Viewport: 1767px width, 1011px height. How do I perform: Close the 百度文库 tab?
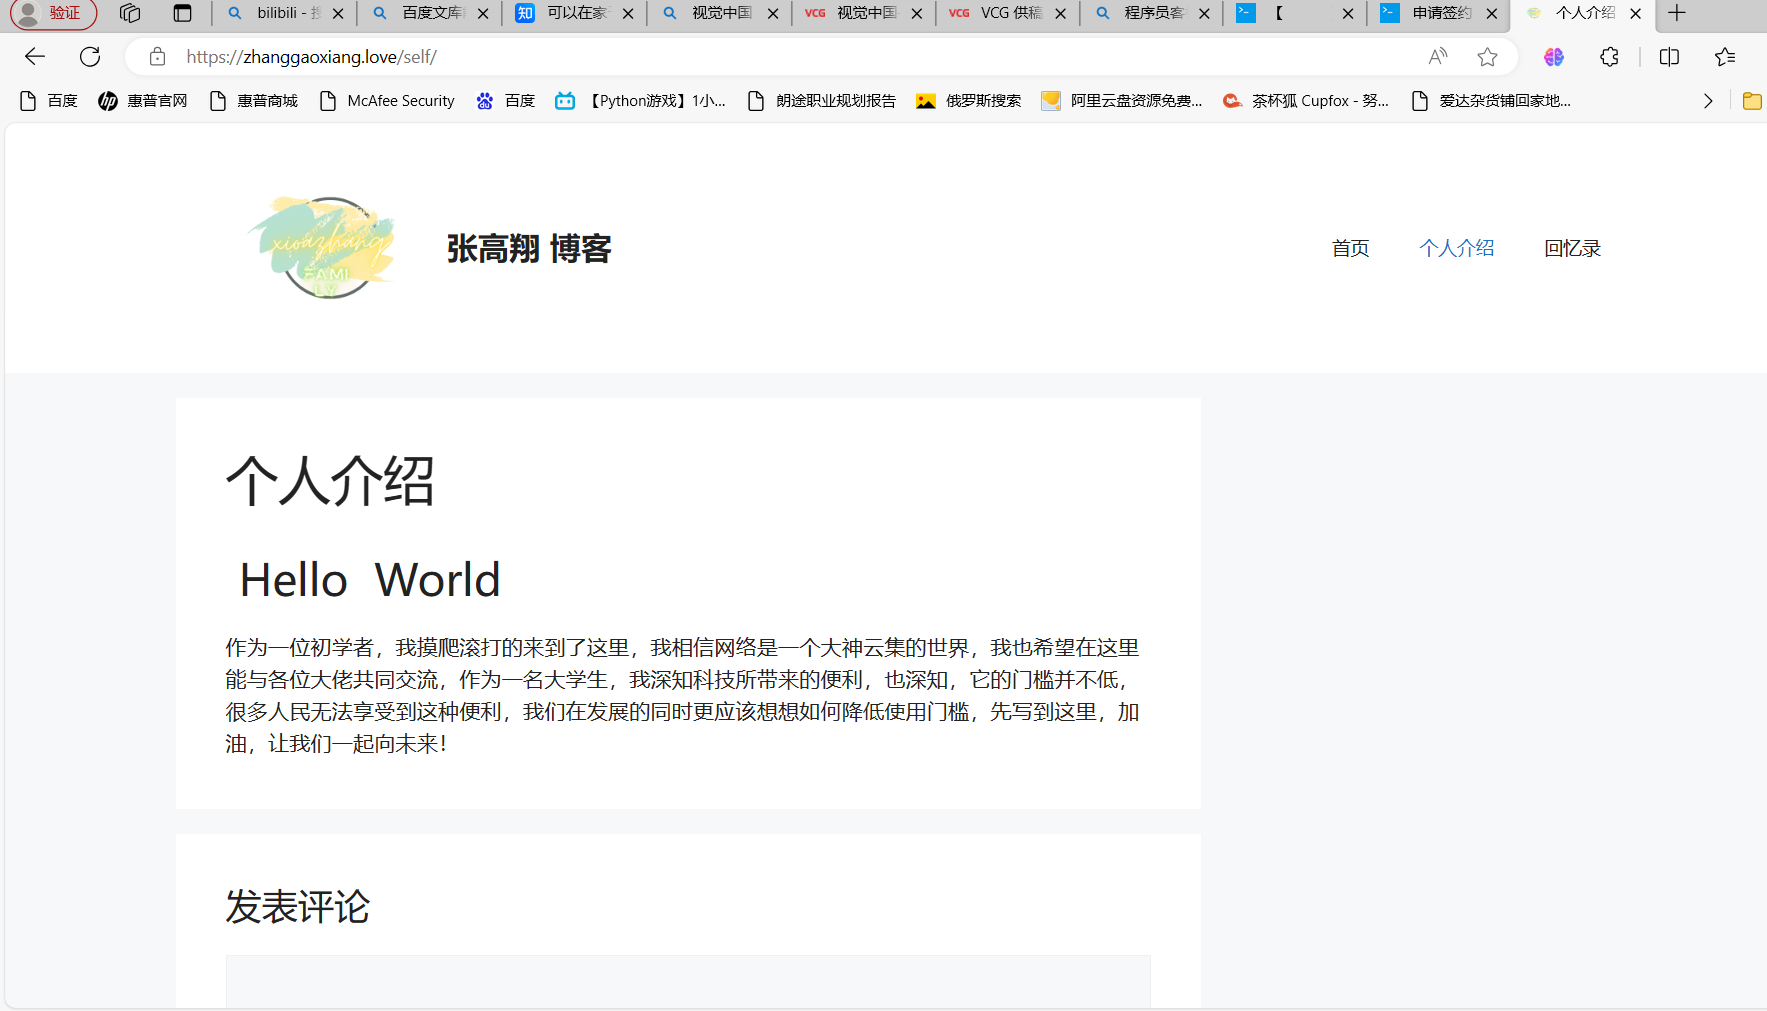click(483, 13)
